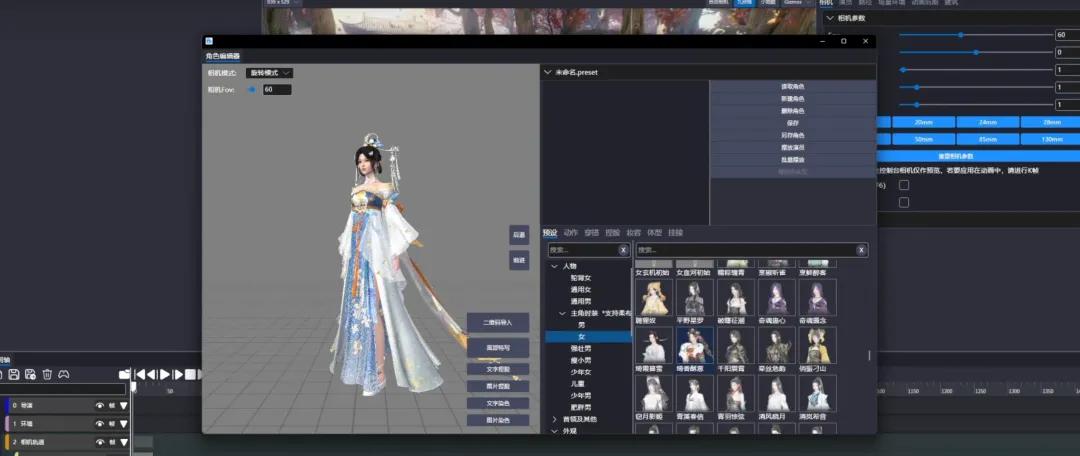Click the 帧 keyframe button on track 0
Screen dimensions: 1080x456
112,406
